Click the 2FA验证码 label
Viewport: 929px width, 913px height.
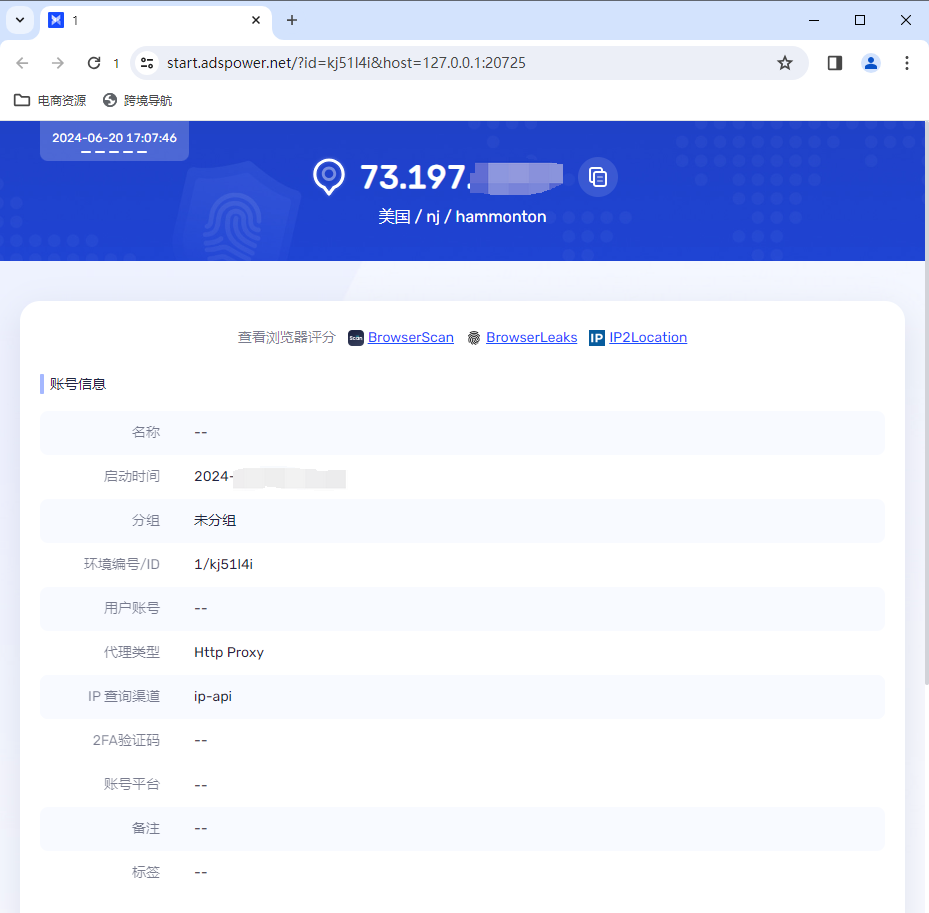[x=126, y=740]
